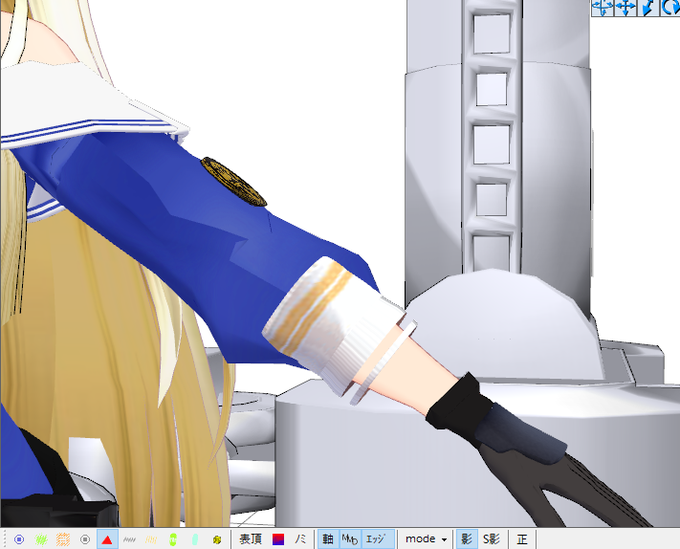This screenshot has height=549, width=680.
Task: Click the diagonal arrow zoom view icon
Action: point(647,7)
